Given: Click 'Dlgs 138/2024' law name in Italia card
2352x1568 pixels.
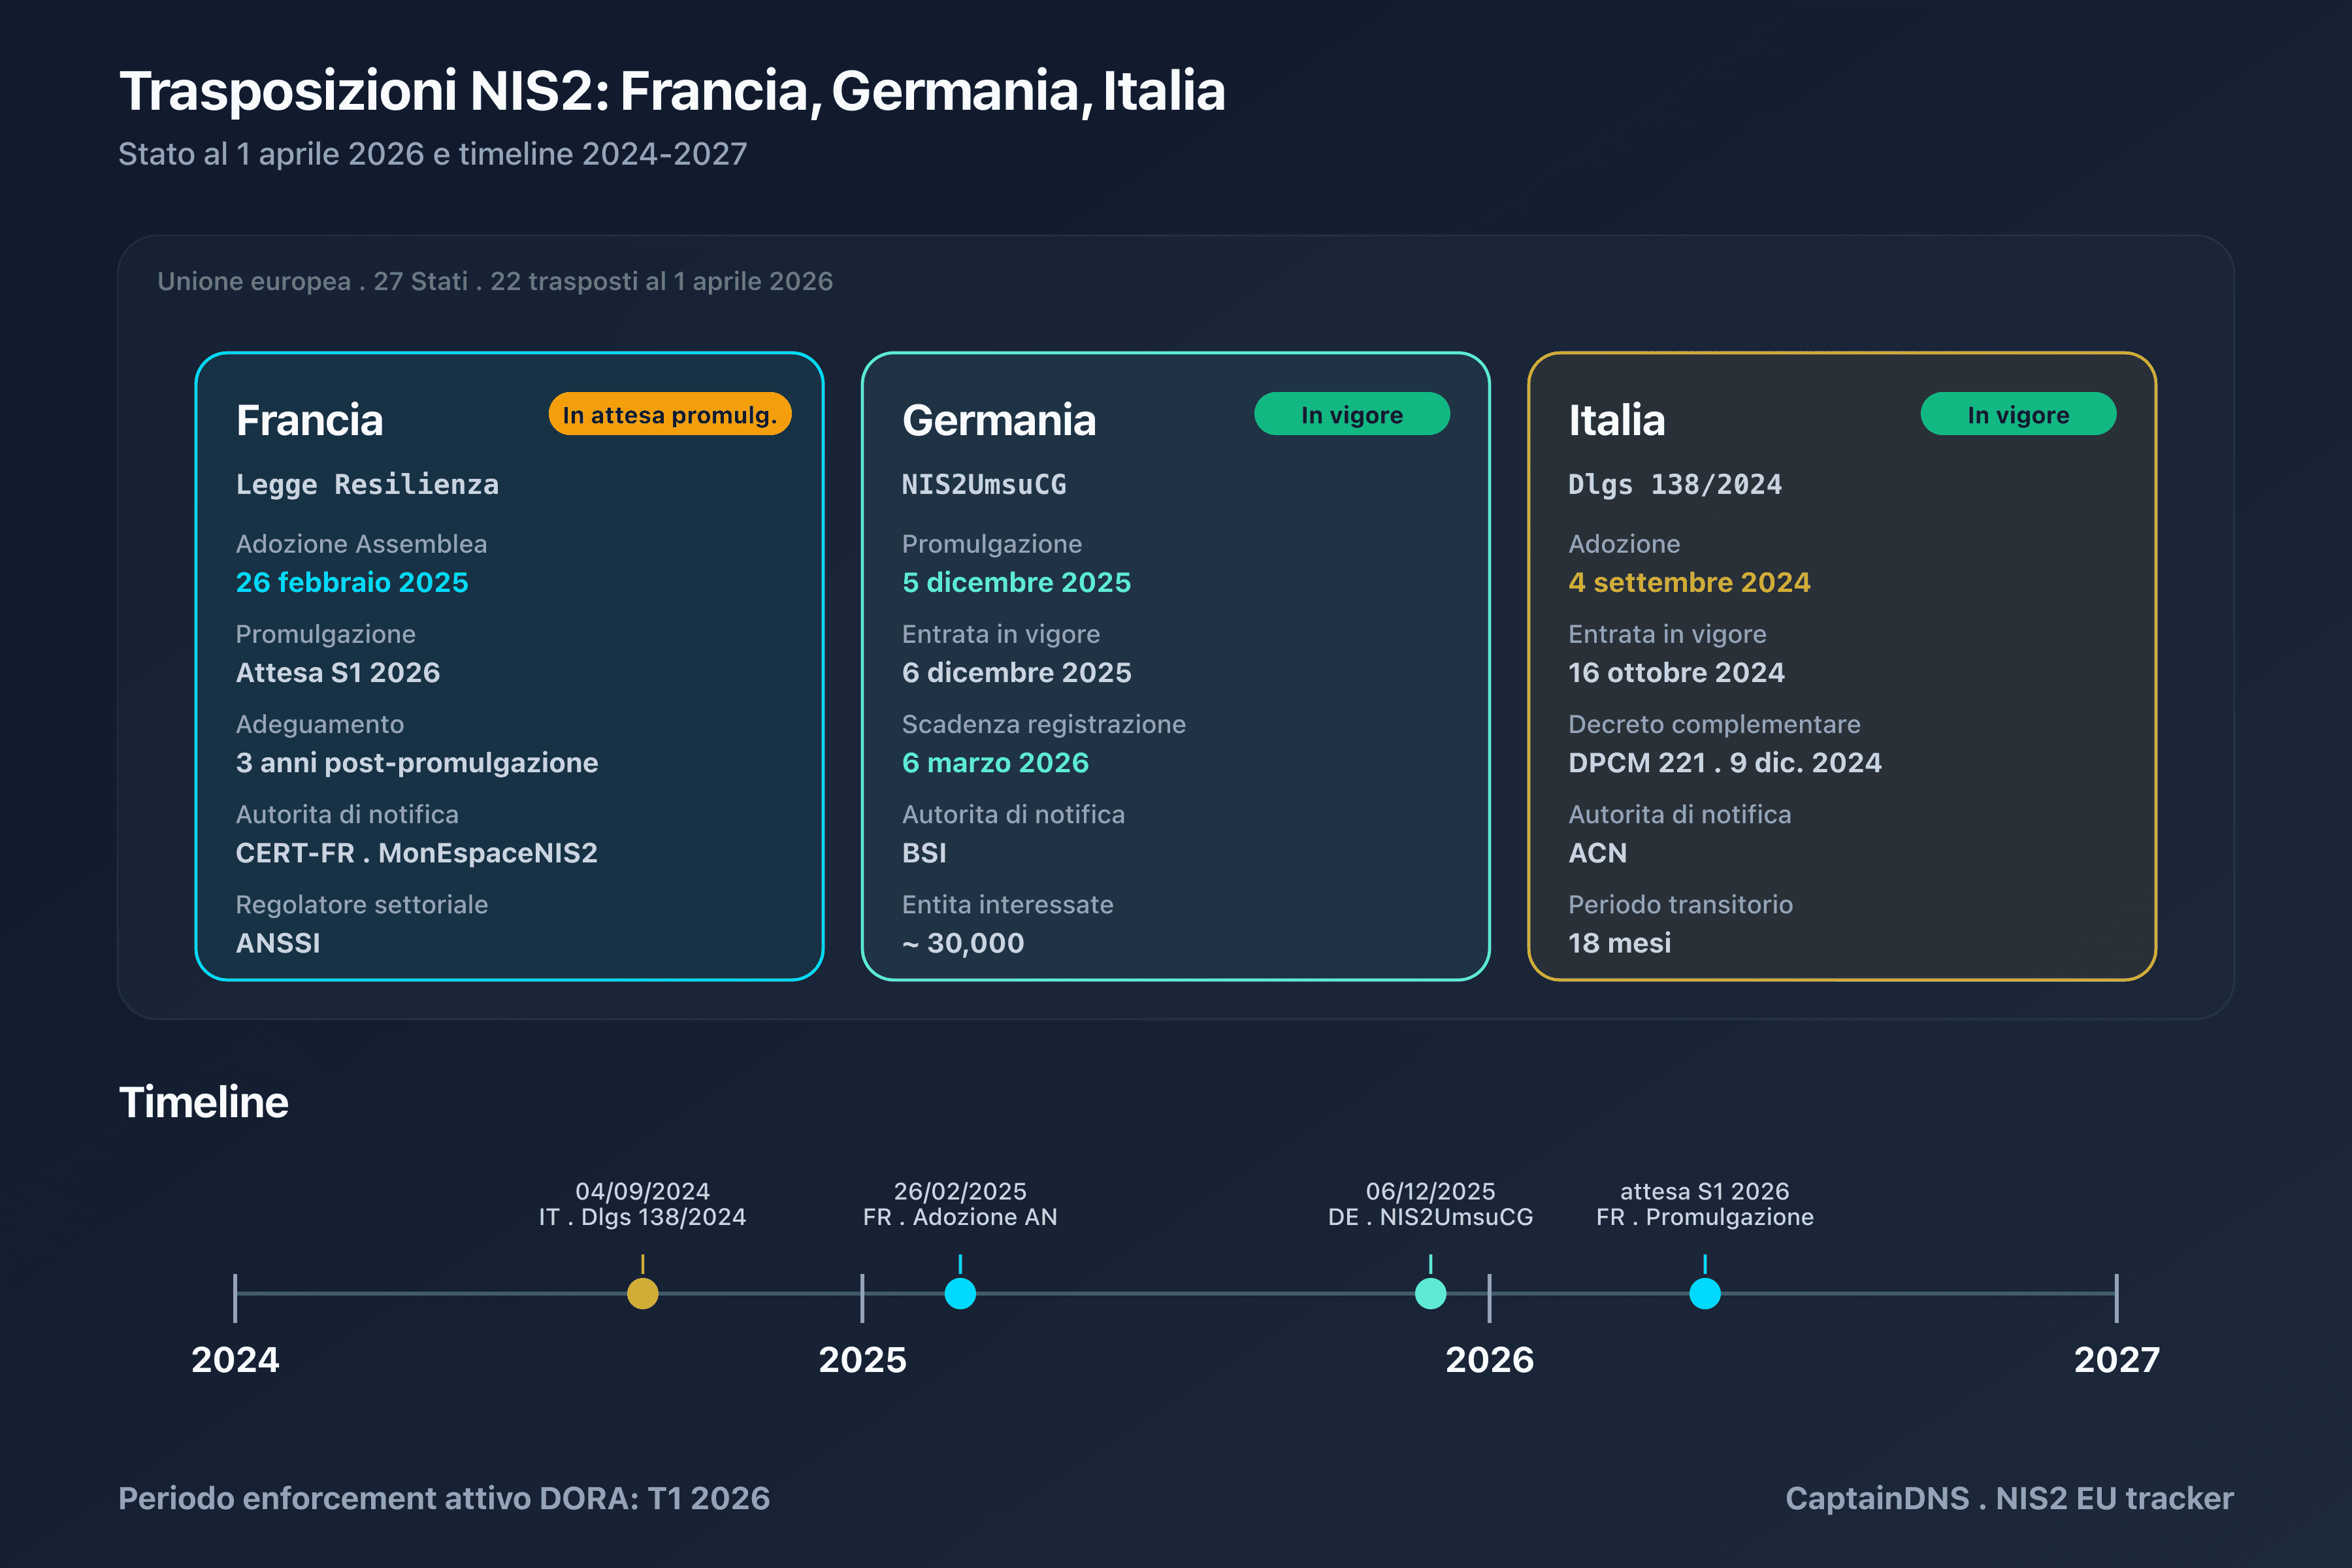Looking at the screenshot, I should 1675,485.
